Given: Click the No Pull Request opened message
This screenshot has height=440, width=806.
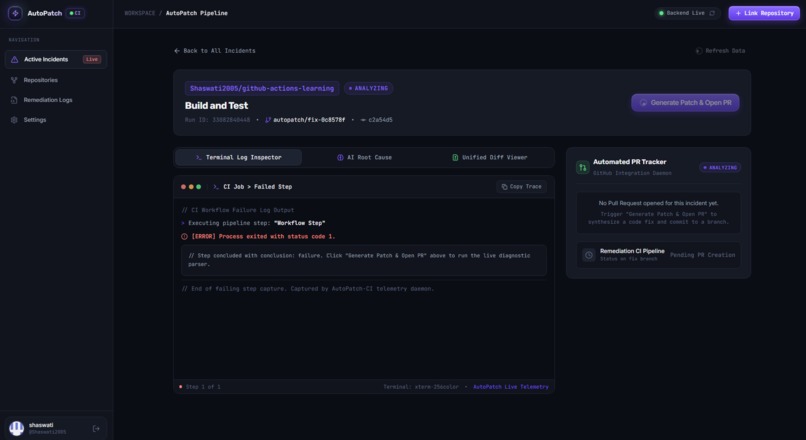Looking at the screenshot, I should coord(658,203).
